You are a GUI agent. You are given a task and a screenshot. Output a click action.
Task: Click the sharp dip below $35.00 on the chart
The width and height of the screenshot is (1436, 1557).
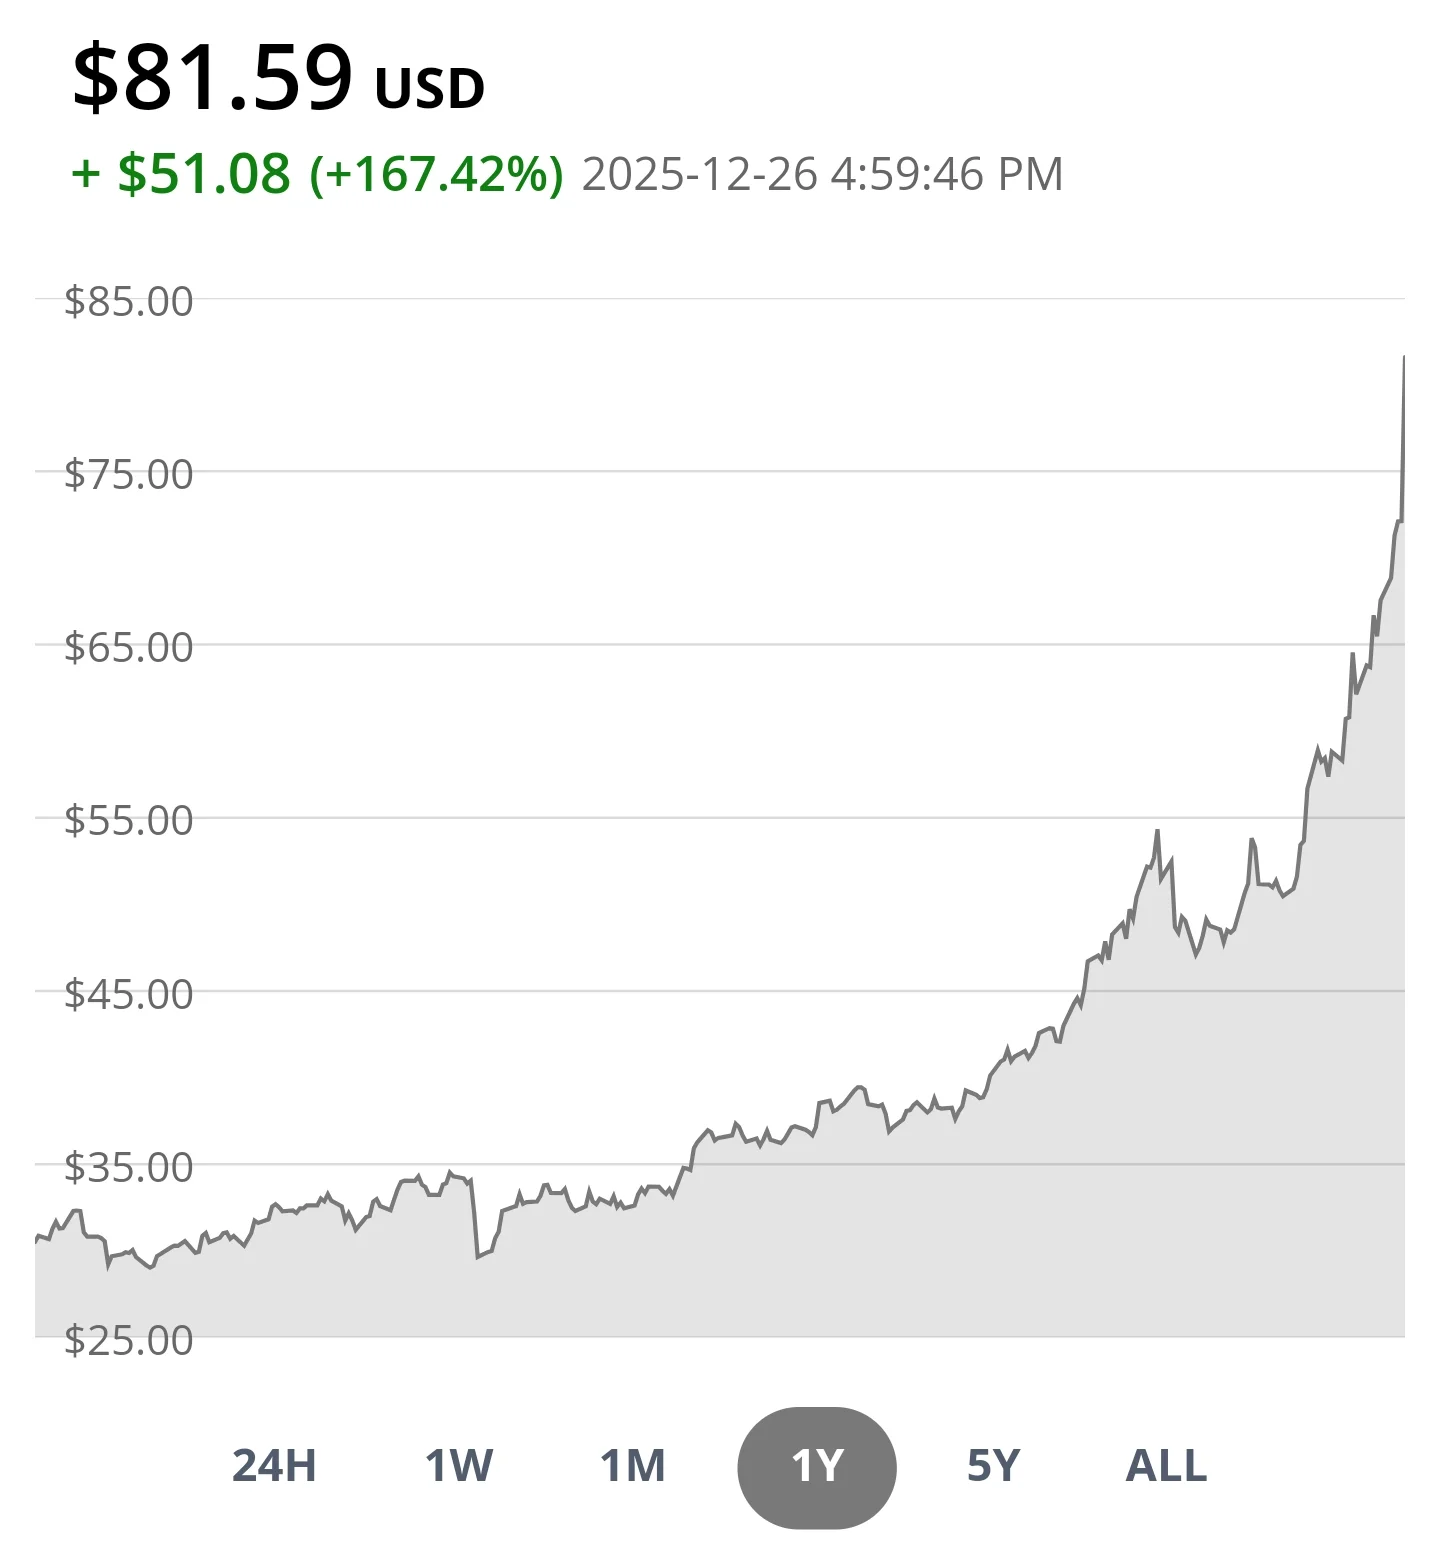tap(478, 1255)
